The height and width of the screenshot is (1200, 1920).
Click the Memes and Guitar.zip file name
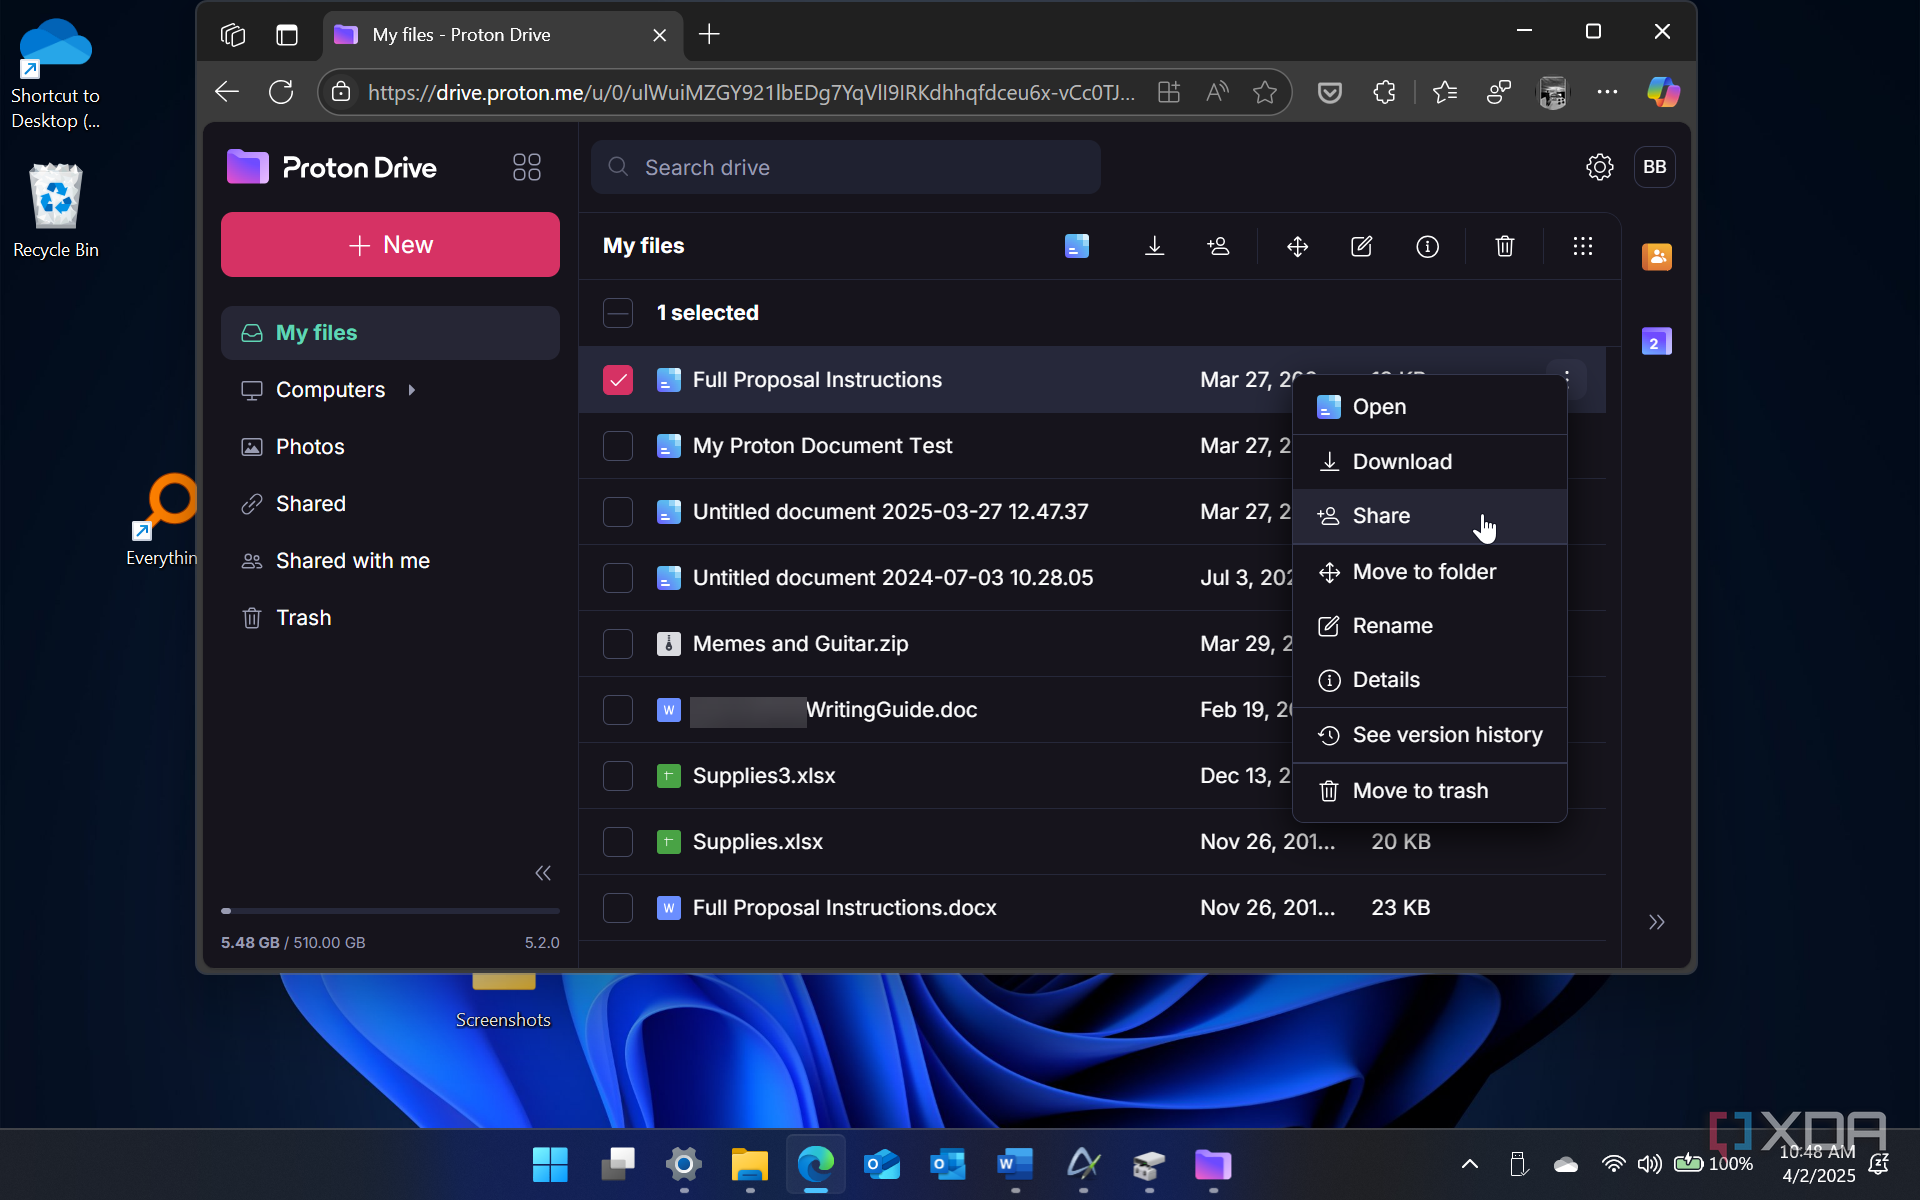(x=800, y=644)
